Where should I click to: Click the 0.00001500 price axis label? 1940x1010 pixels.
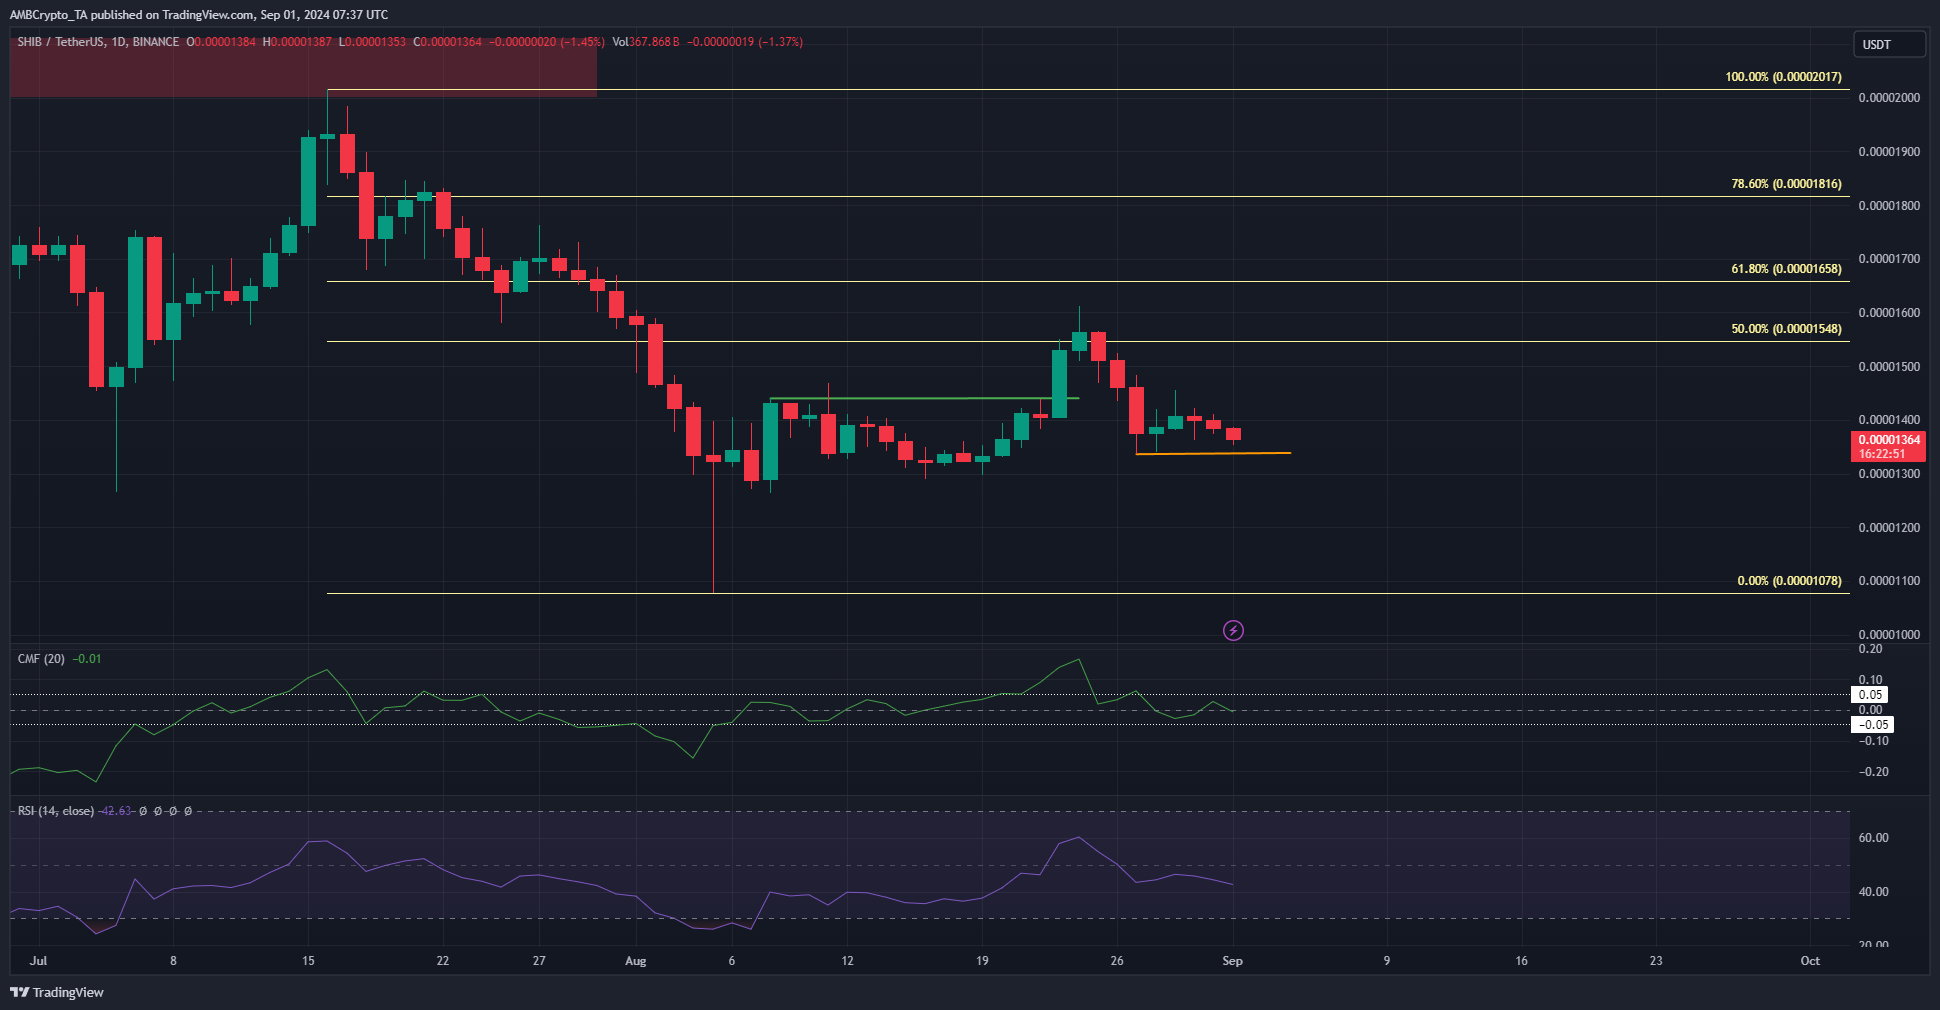1889,367
